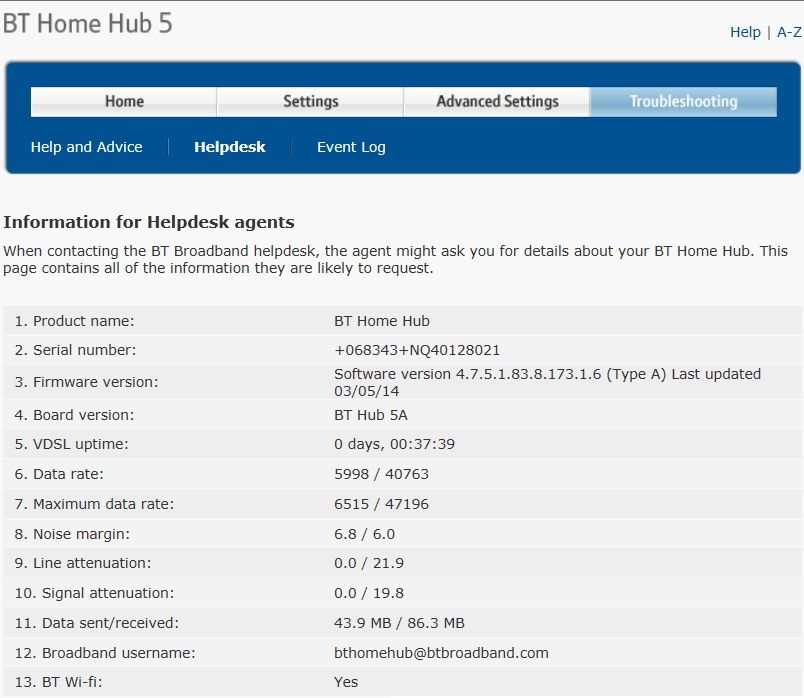The width and height of the screenshot is (804, 698).
Task: Click the BT Home Hub product value
Action: click(x=382, y=321)
